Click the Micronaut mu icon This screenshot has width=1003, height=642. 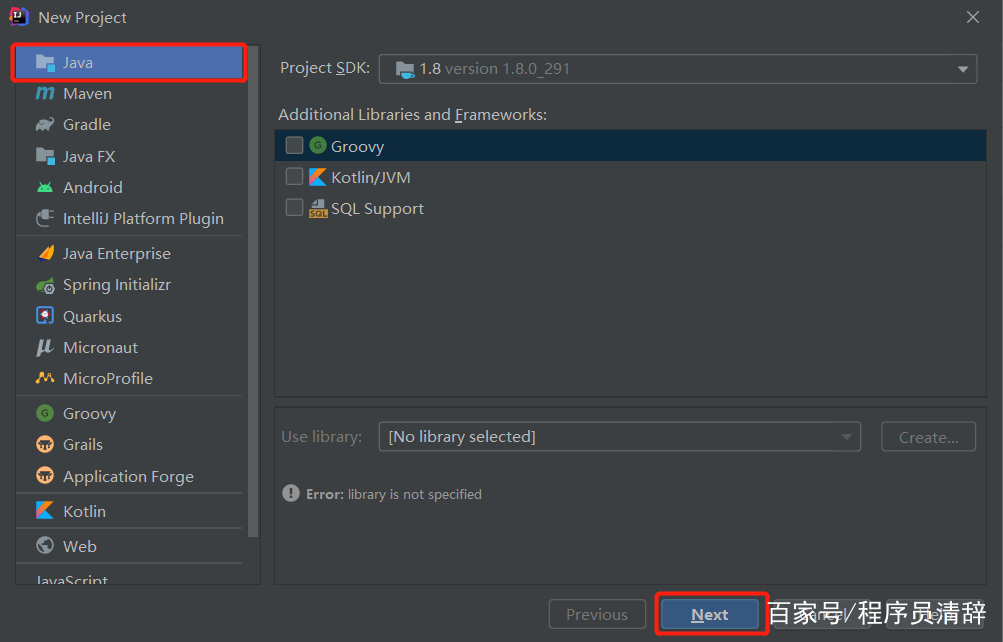45,347
